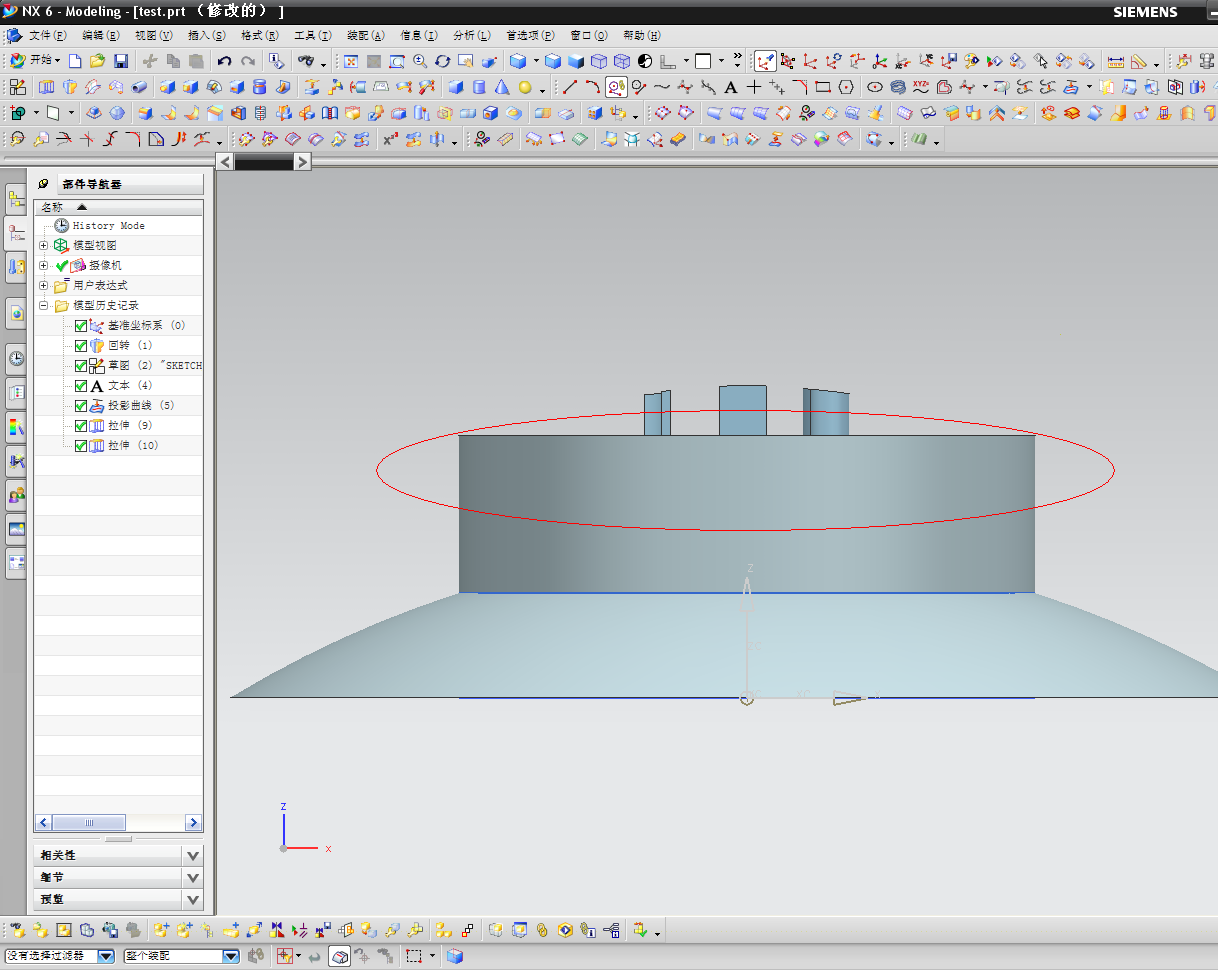
Task: Open the 分析(L) menu
Action: [471, 35]
